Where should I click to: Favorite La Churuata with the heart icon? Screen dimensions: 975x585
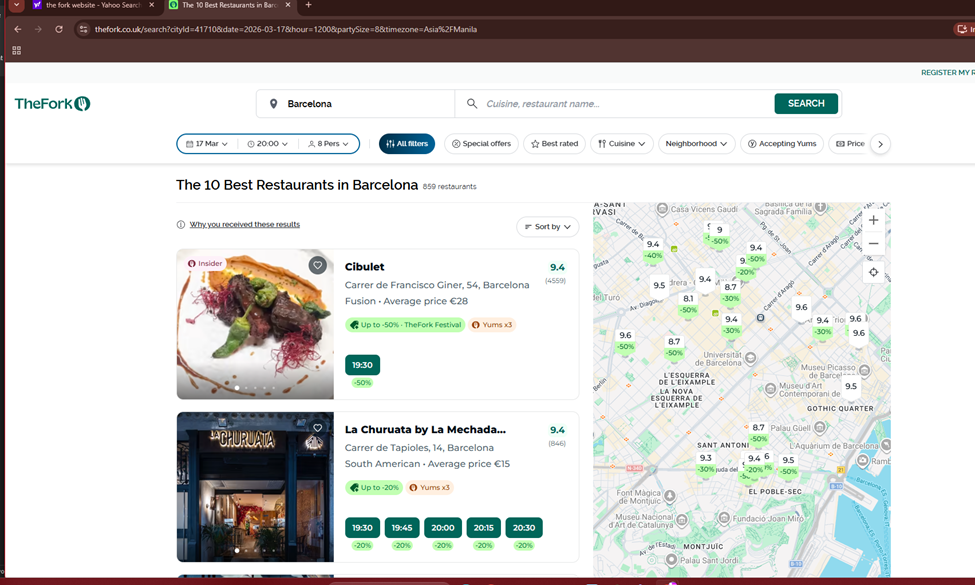[x=318, y=428]
